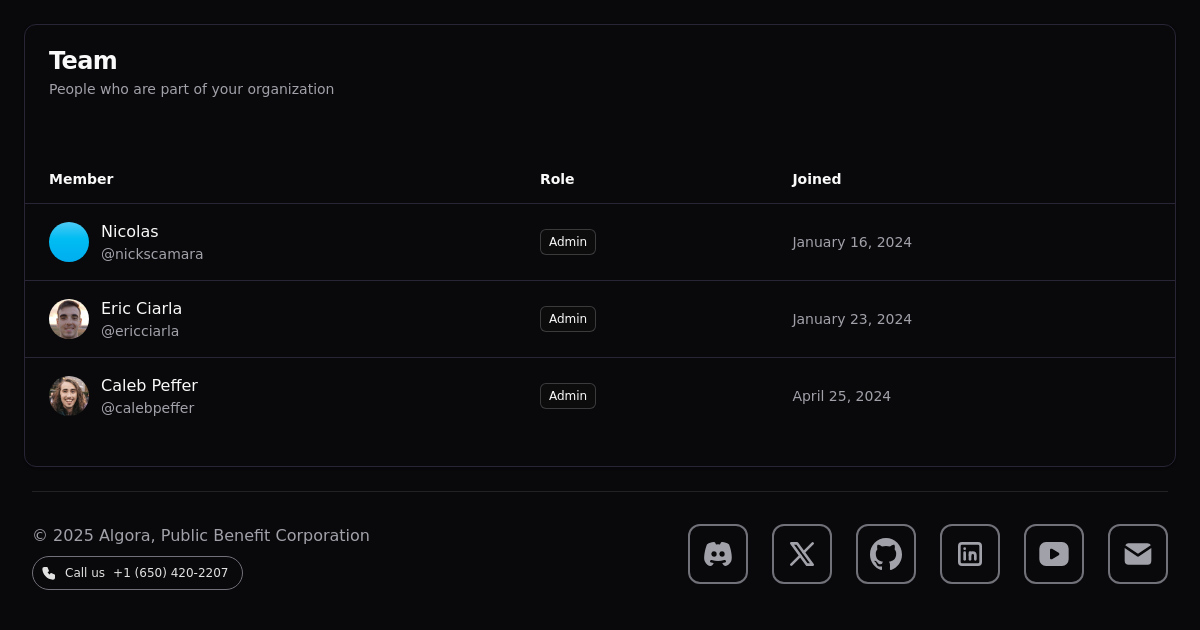Open the @nickscamara handle

click(x=152, y=254)
